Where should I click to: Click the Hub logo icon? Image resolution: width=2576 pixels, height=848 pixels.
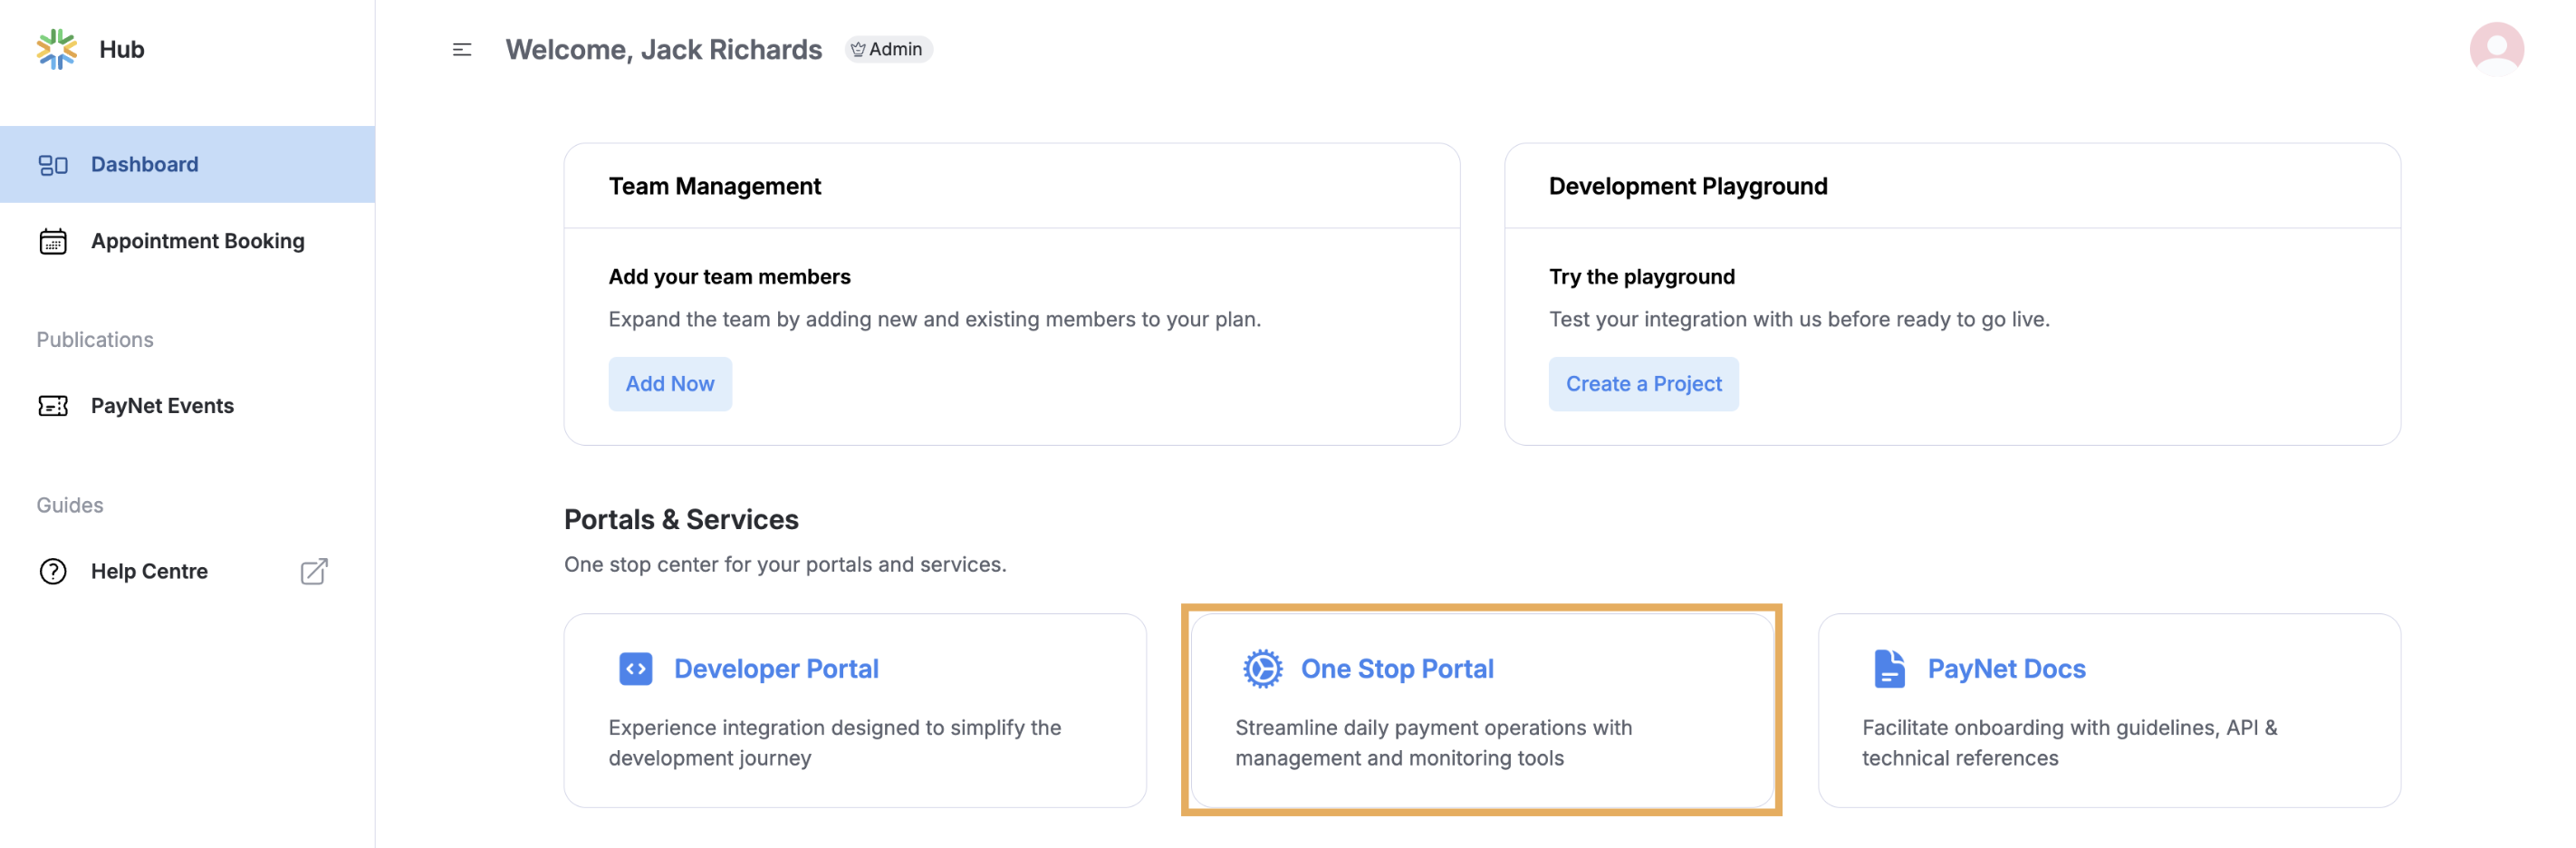tap(57, 48)
